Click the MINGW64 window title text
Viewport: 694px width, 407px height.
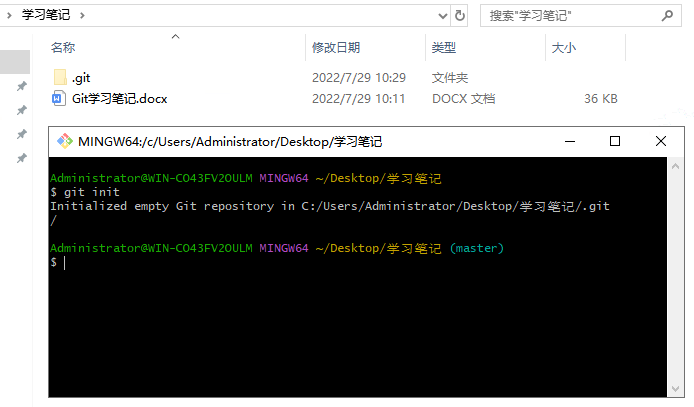click(x=230, y=142)
